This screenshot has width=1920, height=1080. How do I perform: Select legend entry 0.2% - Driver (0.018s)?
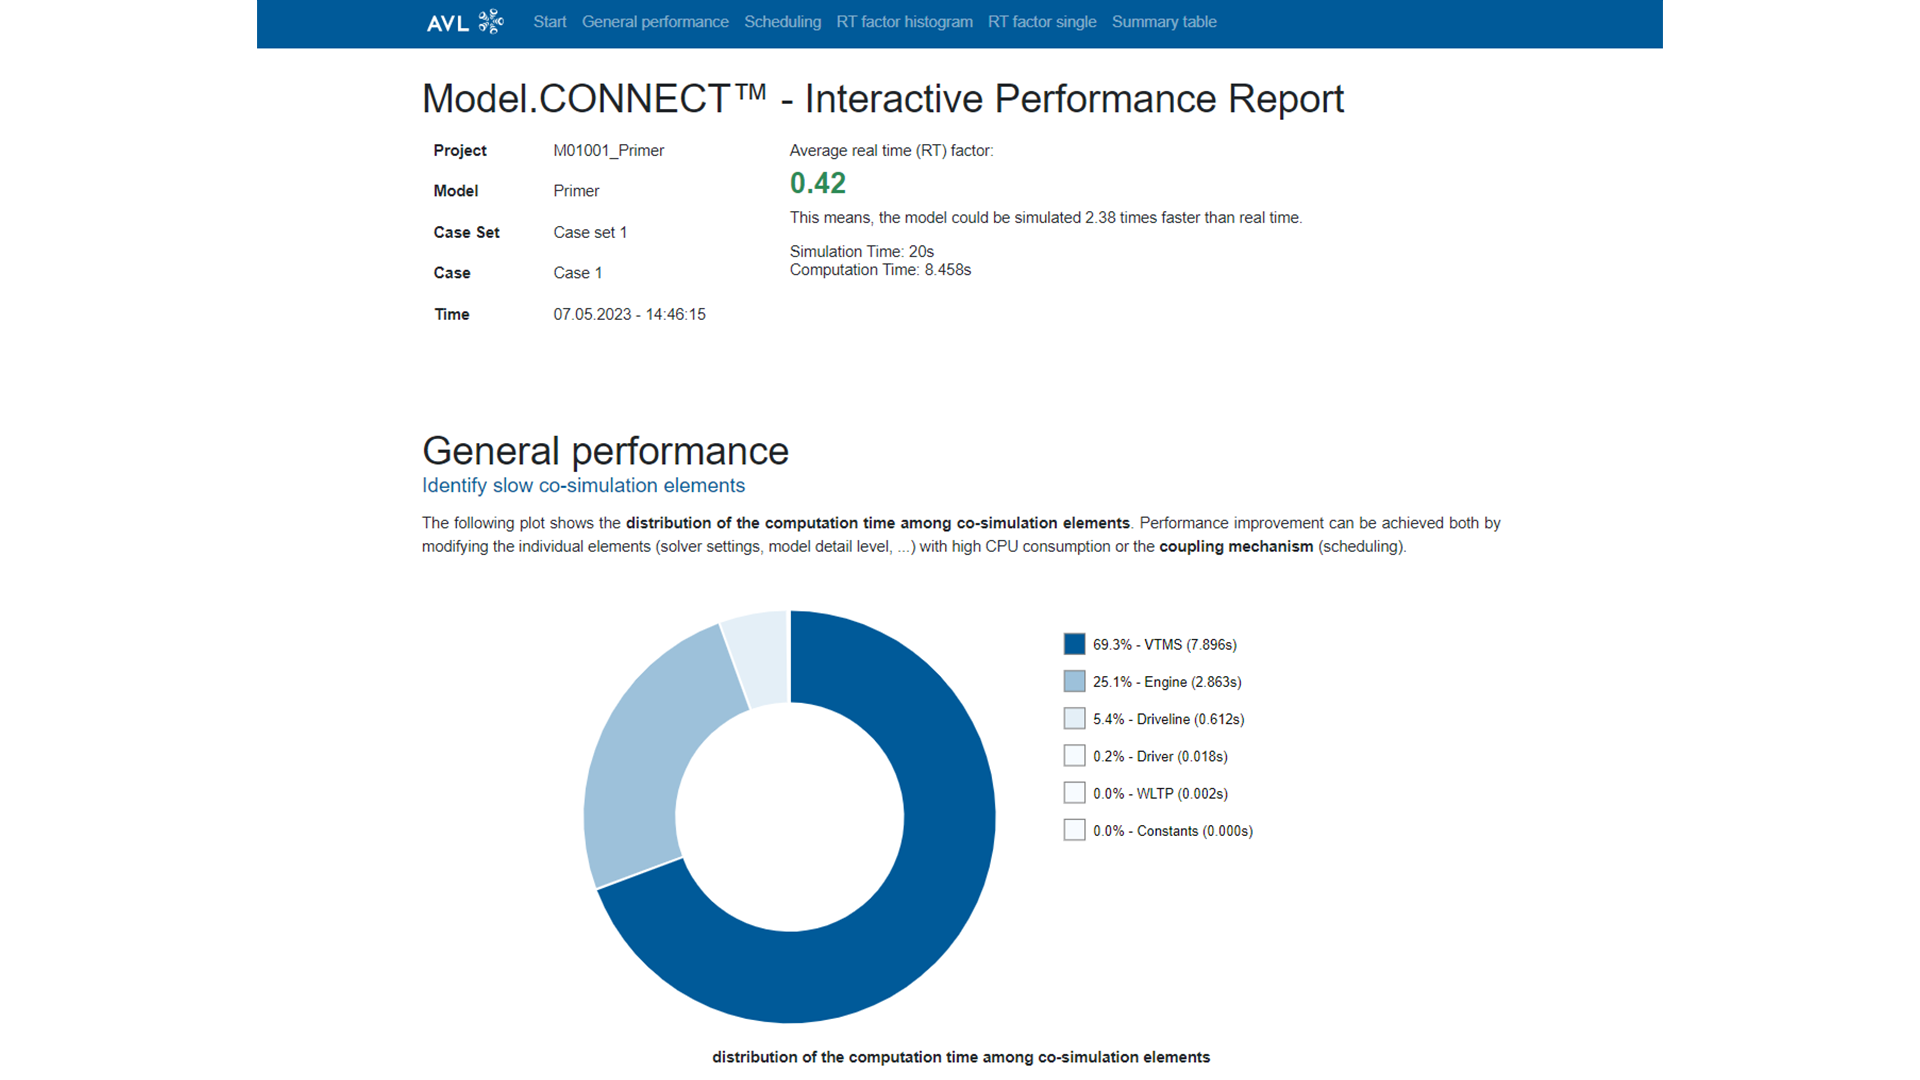[1160, 756]
